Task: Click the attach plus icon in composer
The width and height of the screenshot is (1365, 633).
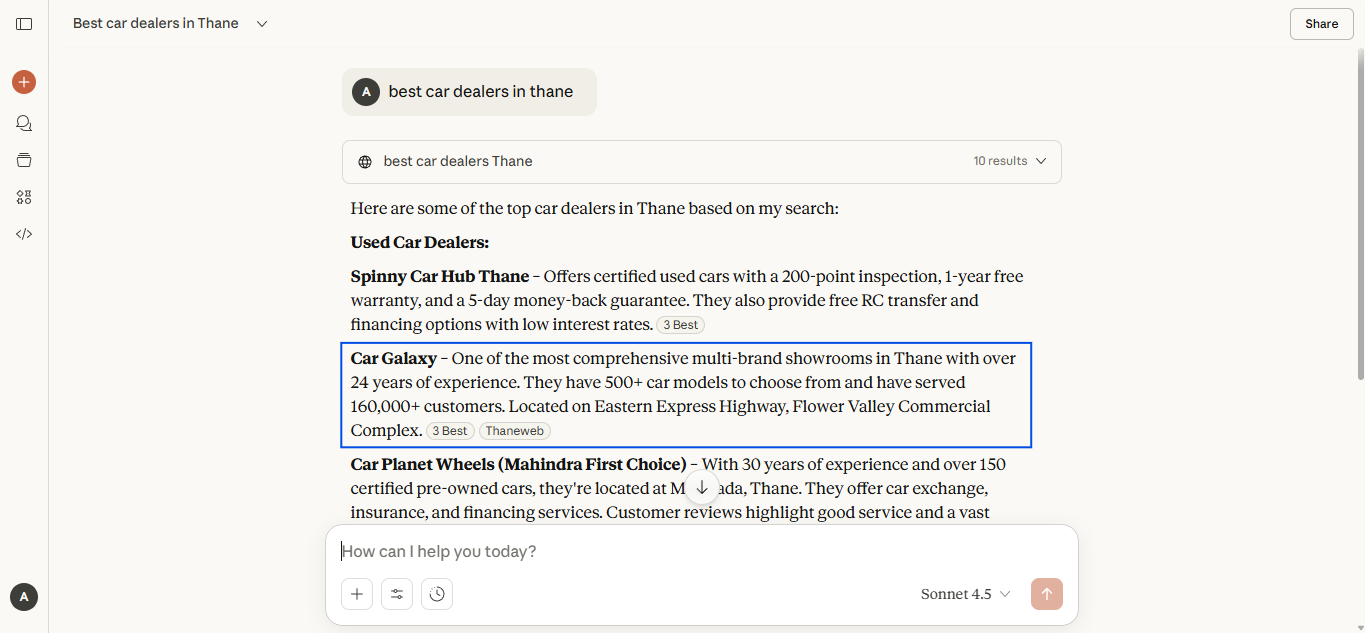Action: click(357, 594)
